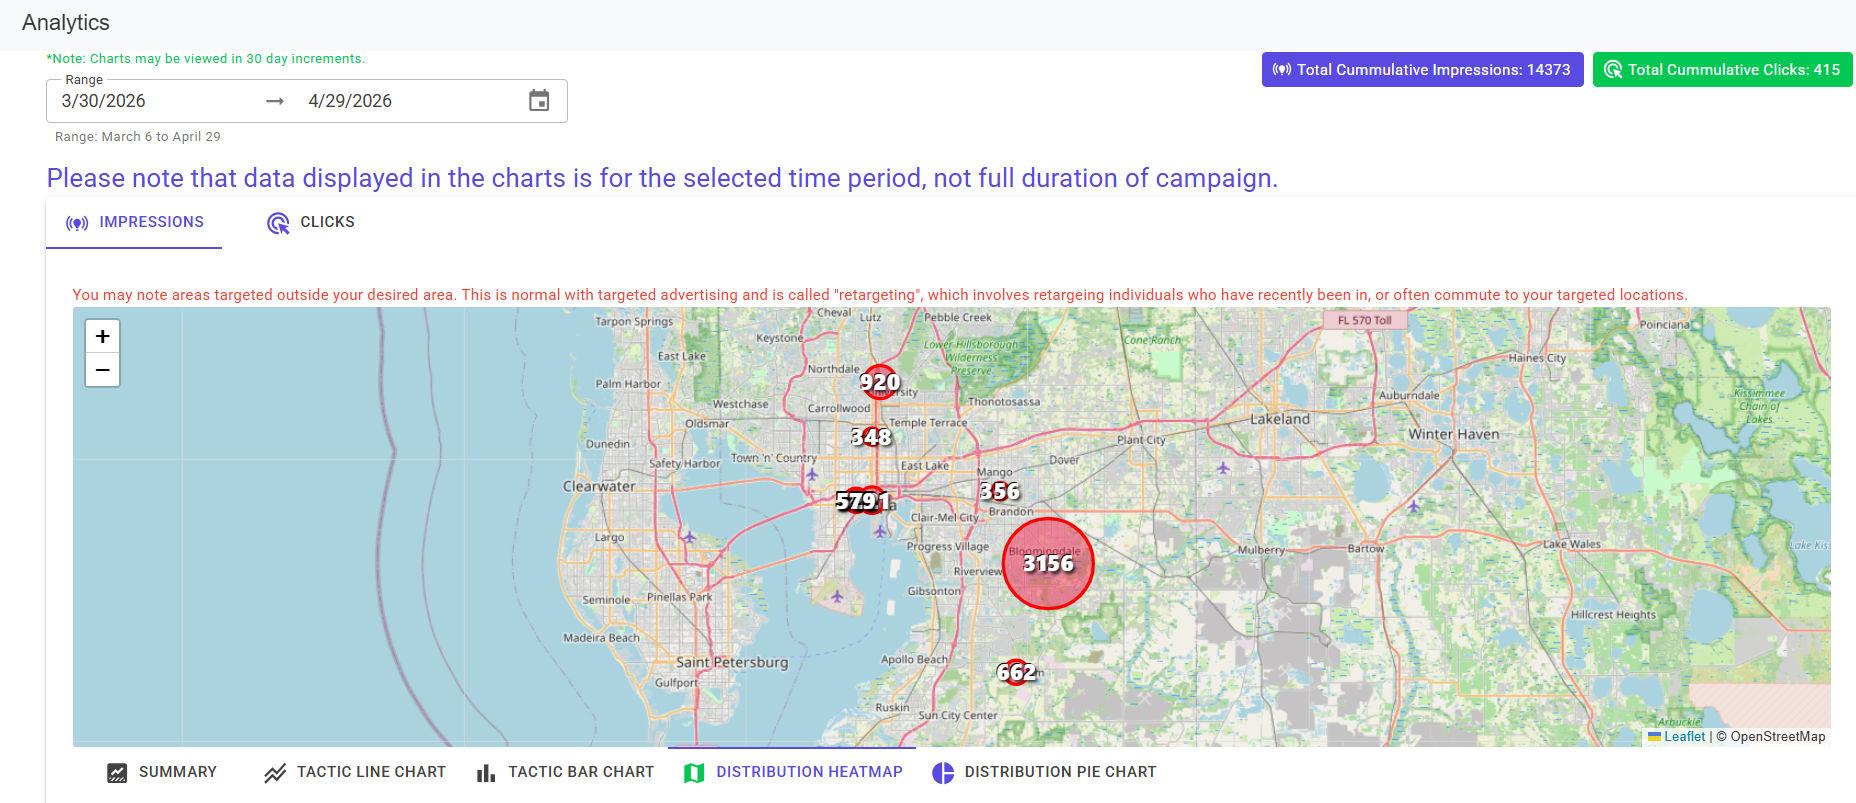1856x803 pixels.
Task: Click the 5791 heatmap marker
Action: tap(864, 500)
